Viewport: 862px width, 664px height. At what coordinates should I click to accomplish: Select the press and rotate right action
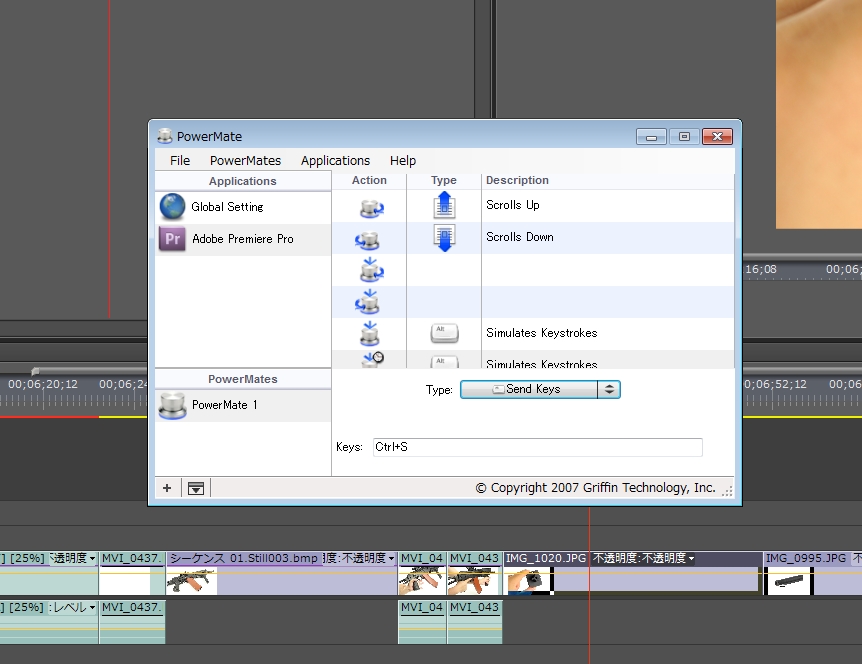click(x=372, y=270)
